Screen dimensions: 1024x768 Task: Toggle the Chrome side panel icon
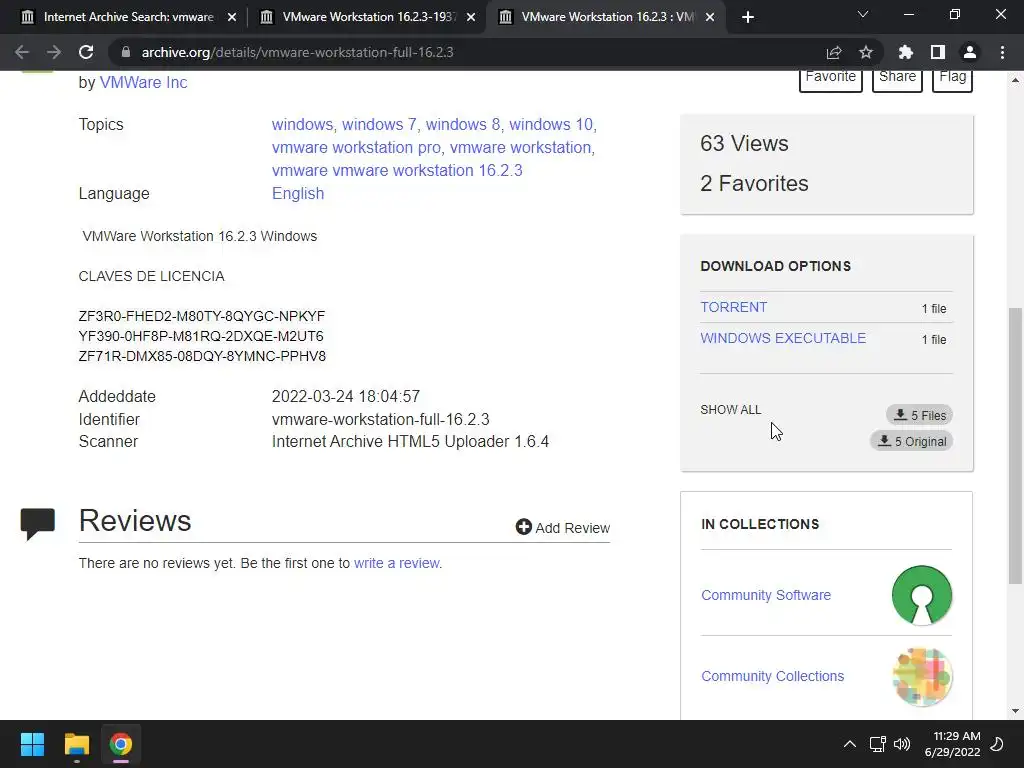(x=938, y=52)
